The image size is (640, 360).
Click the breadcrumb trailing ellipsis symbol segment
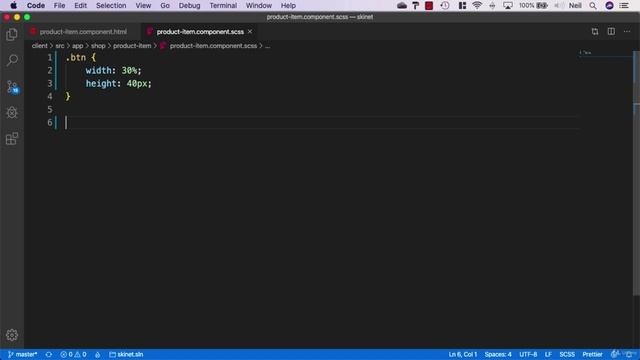267,46
